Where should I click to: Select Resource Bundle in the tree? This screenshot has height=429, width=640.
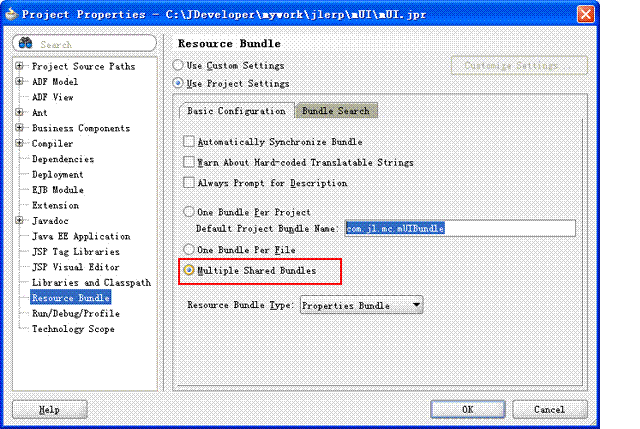(x=71, y=298)
